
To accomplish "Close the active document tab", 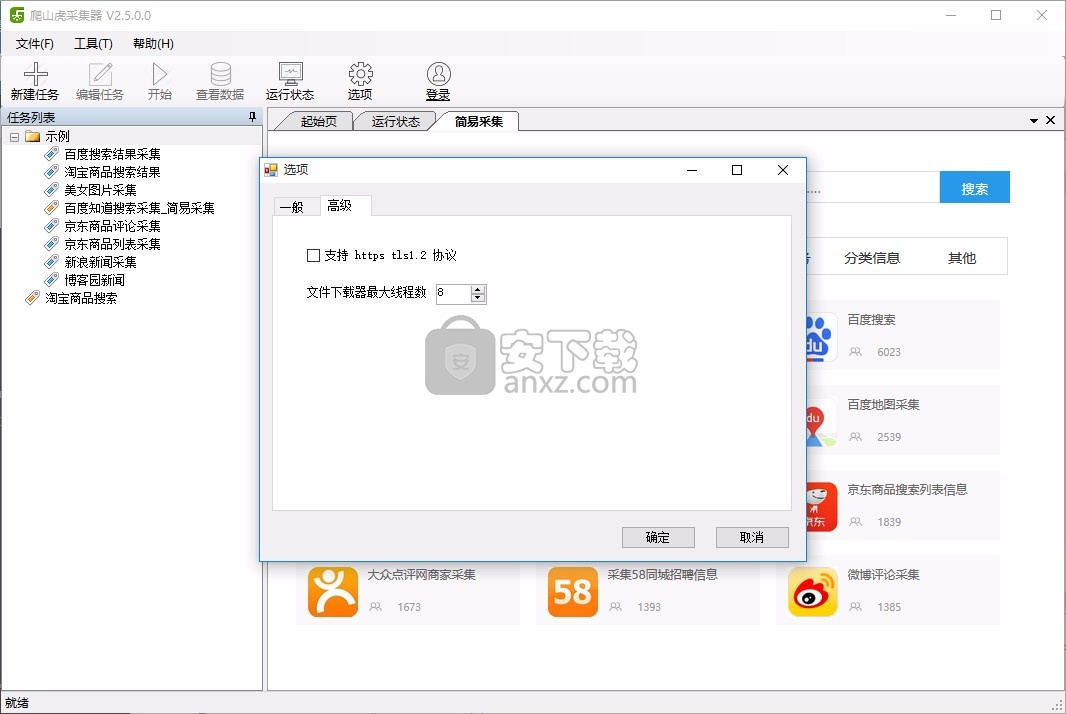I will click(x=1050, y=120).
